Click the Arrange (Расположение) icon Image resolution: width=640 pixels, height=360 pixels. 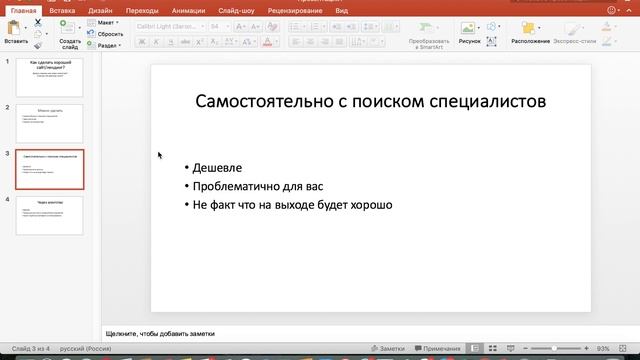528,28
